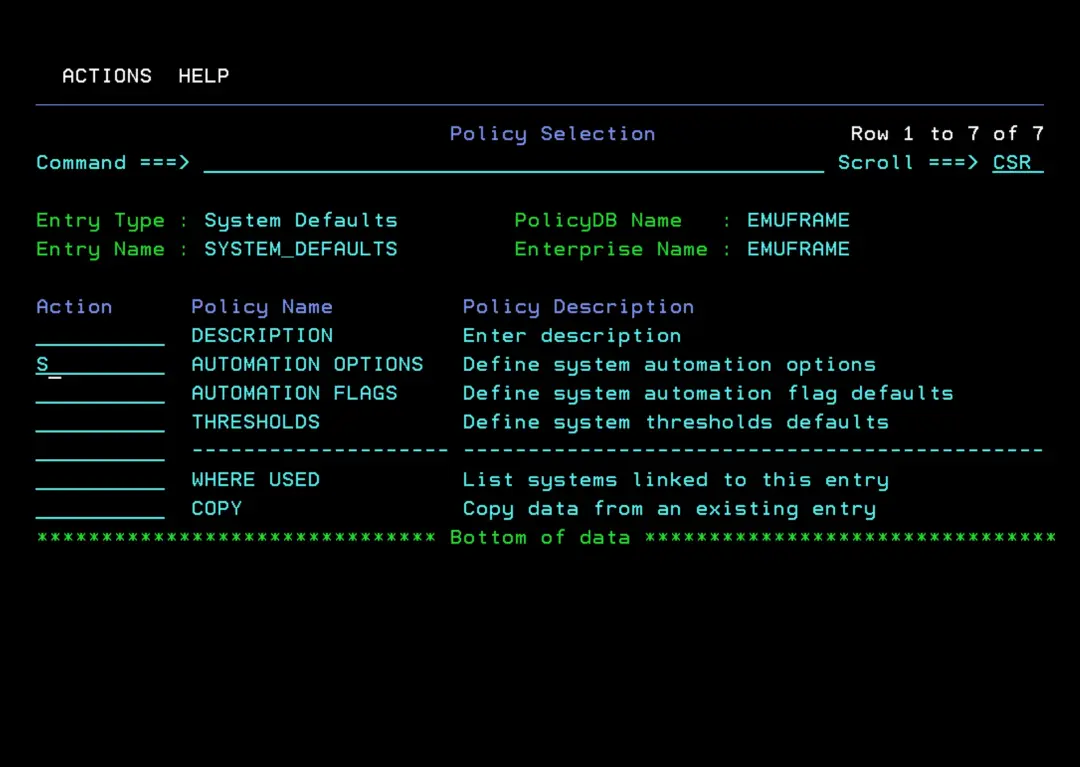Click the Enterprise Name value EMUFRAME

click(798, 249)
